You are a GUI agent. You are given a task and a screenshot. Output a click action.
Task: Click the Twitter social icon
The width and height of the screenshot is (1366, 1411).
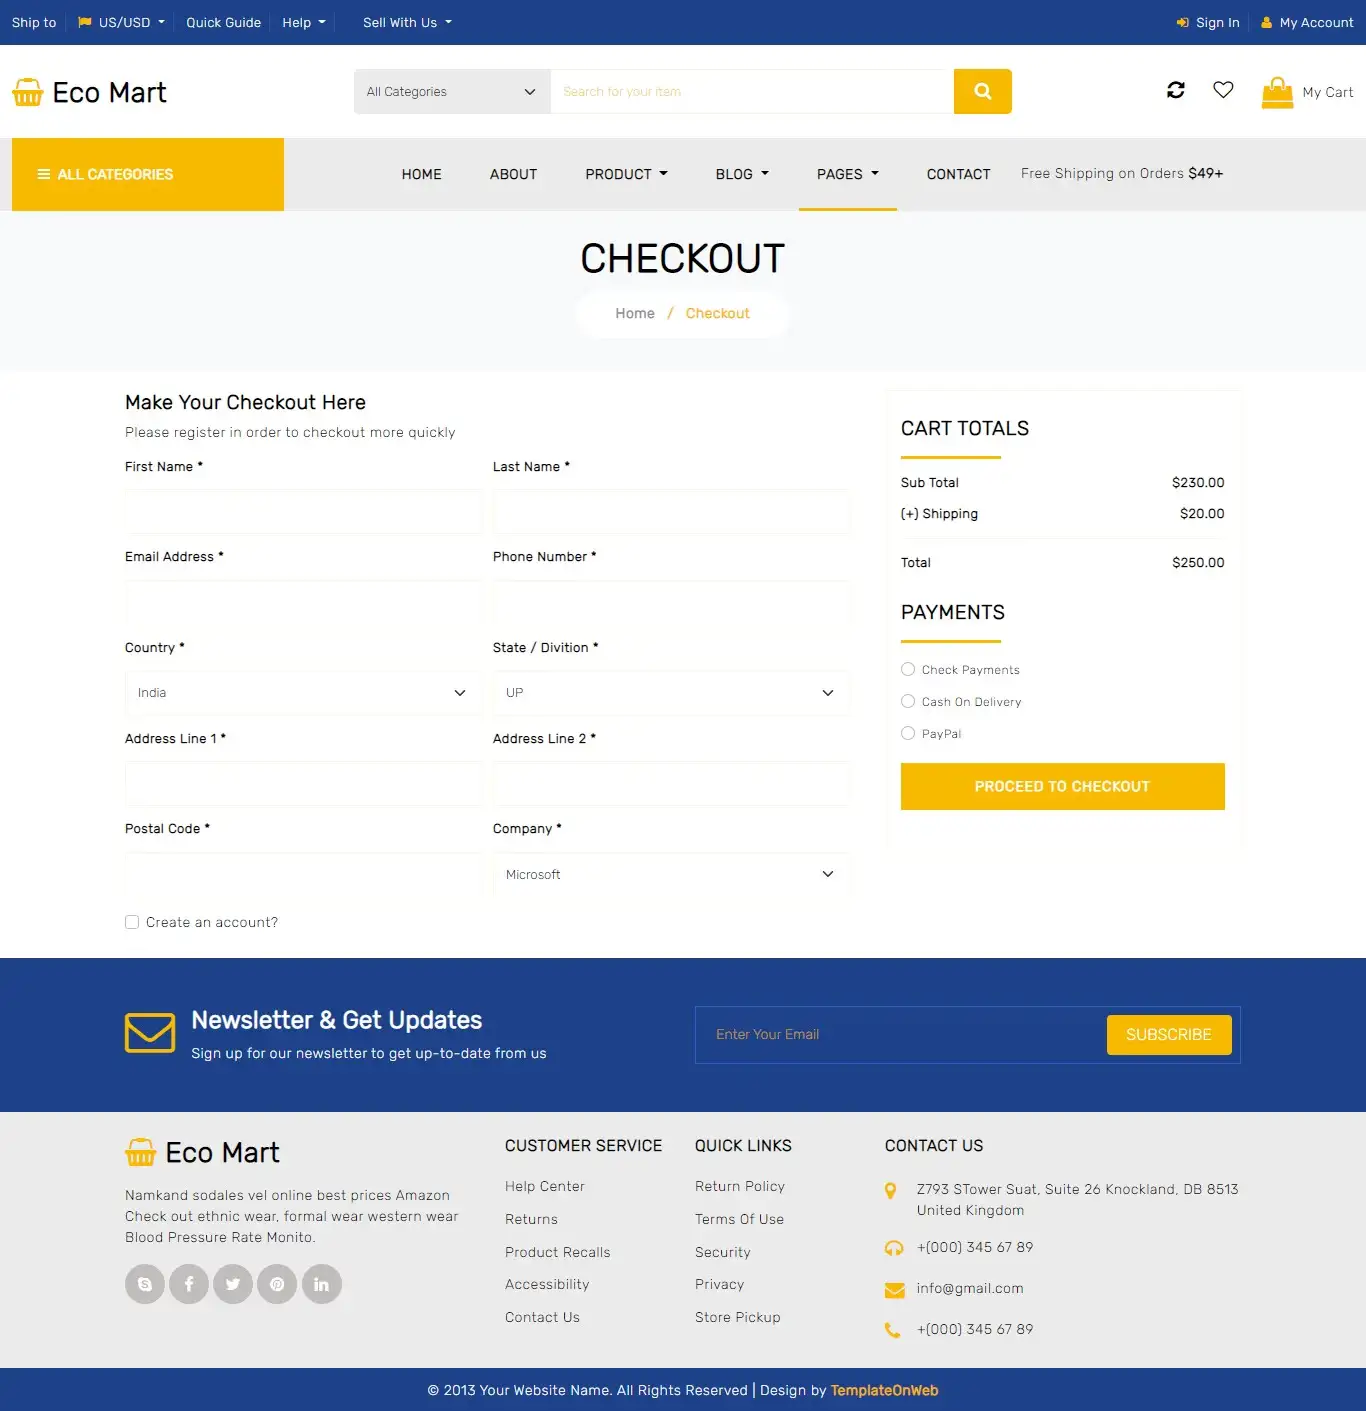click(x=232, y=1284)
